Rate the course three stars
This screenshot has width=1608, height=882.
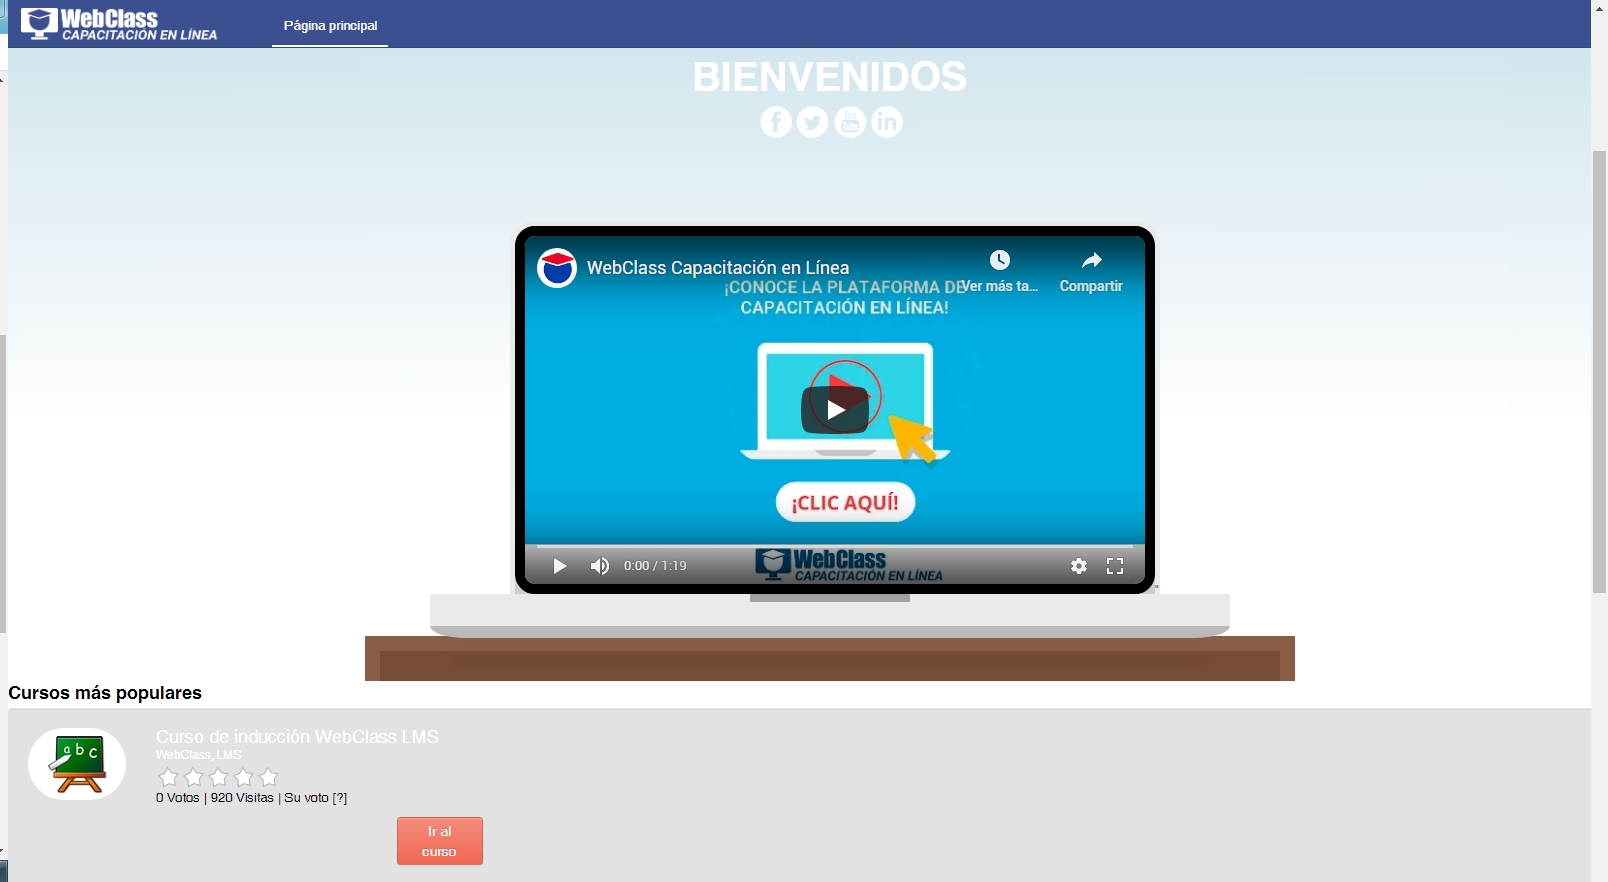click(x=218, y=777)
